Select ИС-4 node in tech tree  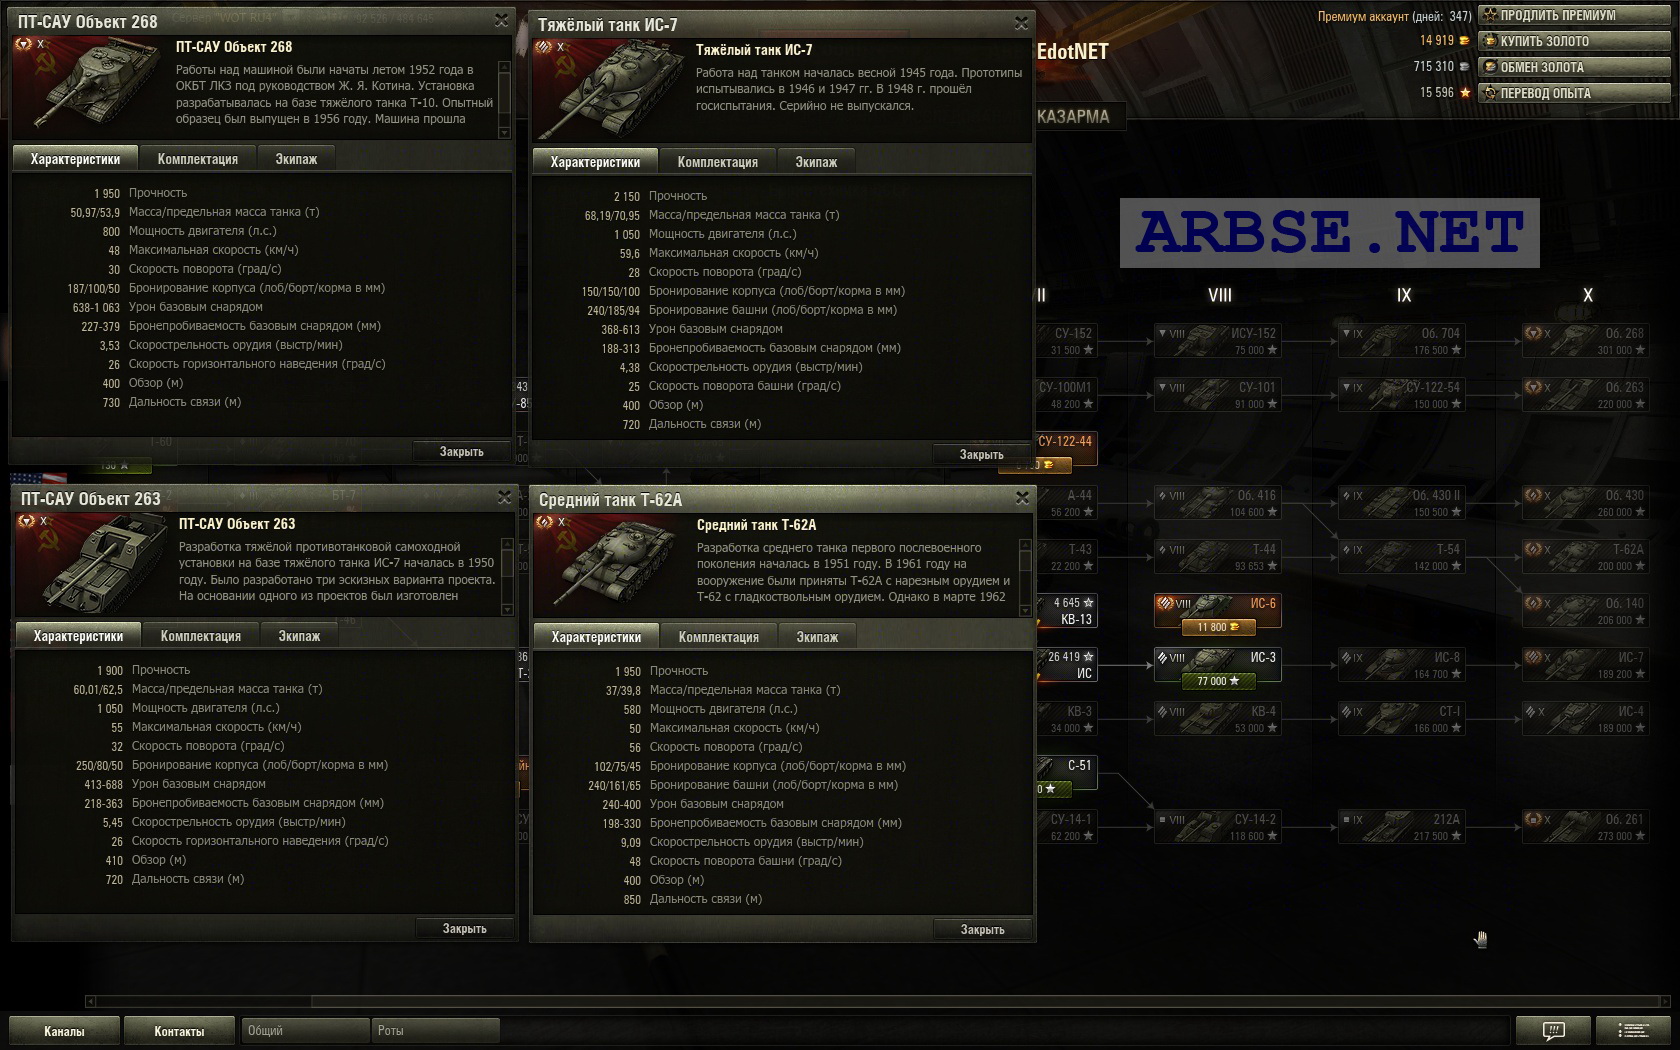[1585, 719]
